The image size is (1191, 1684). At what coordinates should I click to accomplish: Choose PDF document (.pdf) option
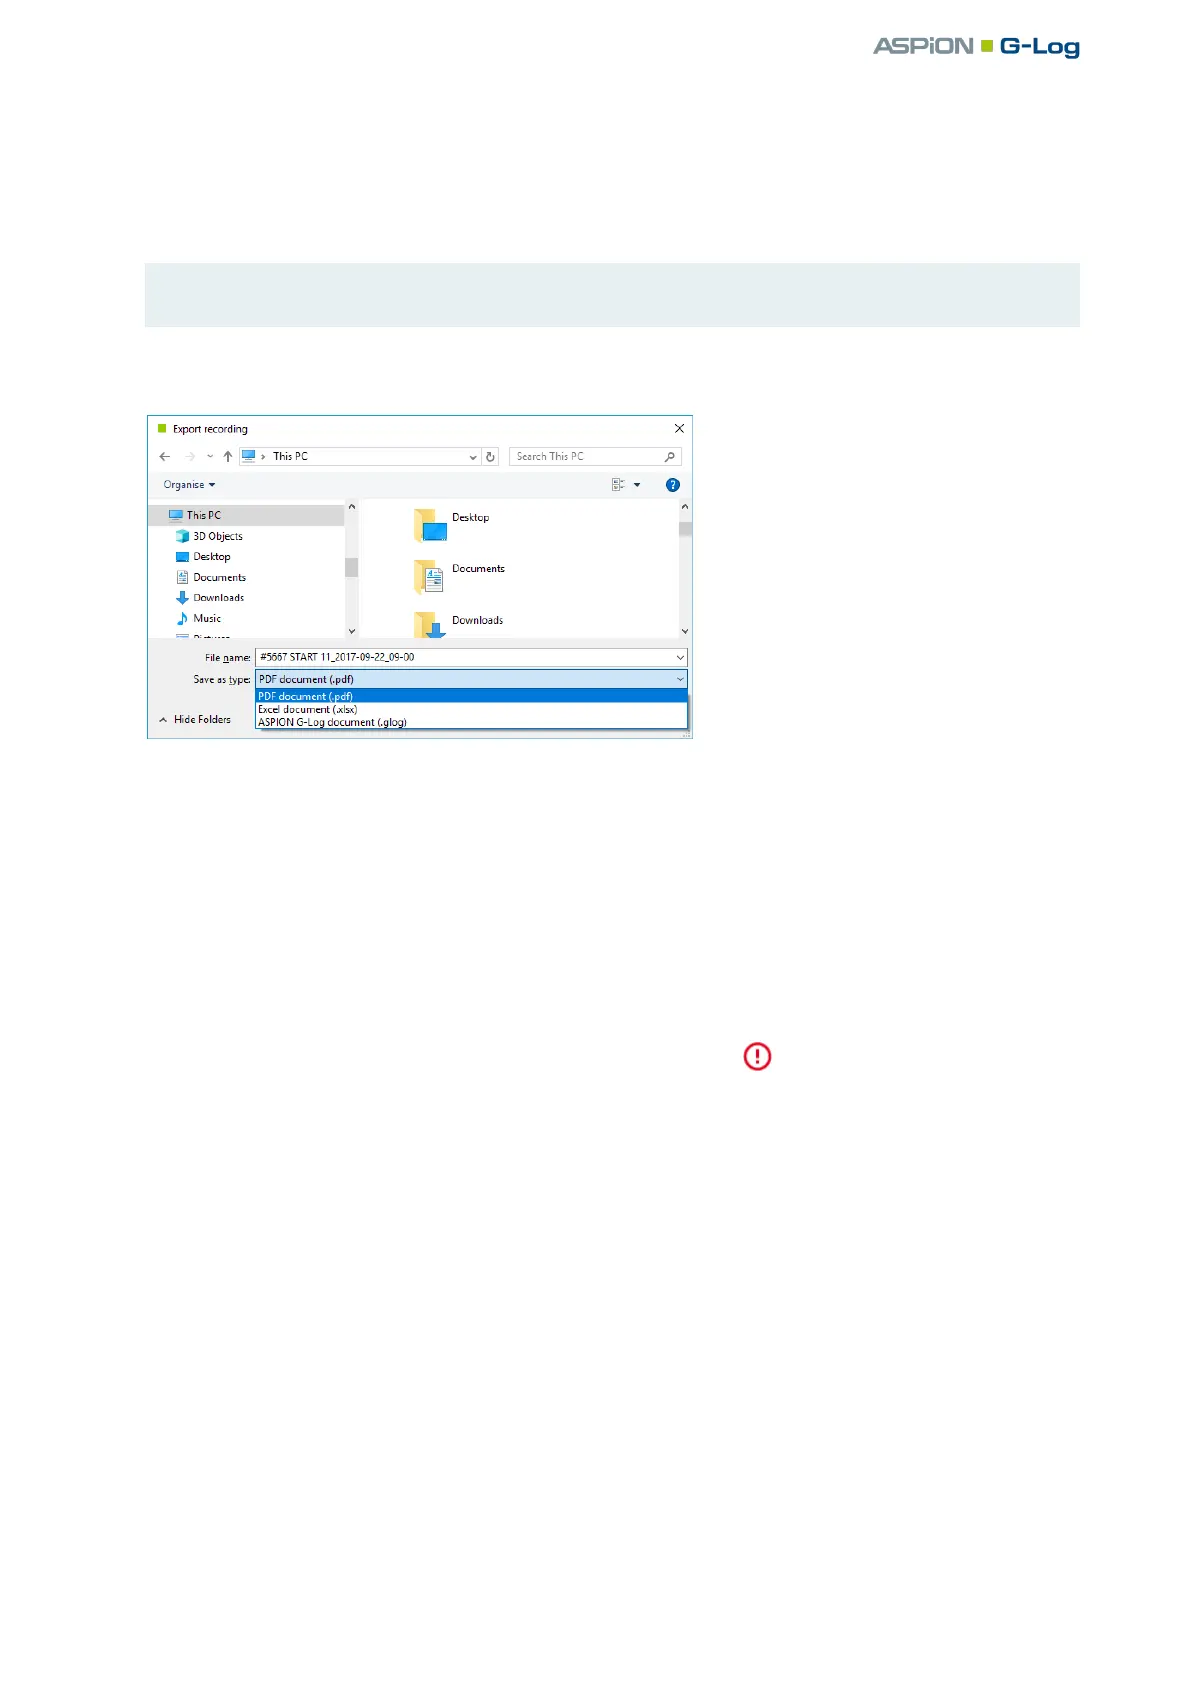(471, 696)
